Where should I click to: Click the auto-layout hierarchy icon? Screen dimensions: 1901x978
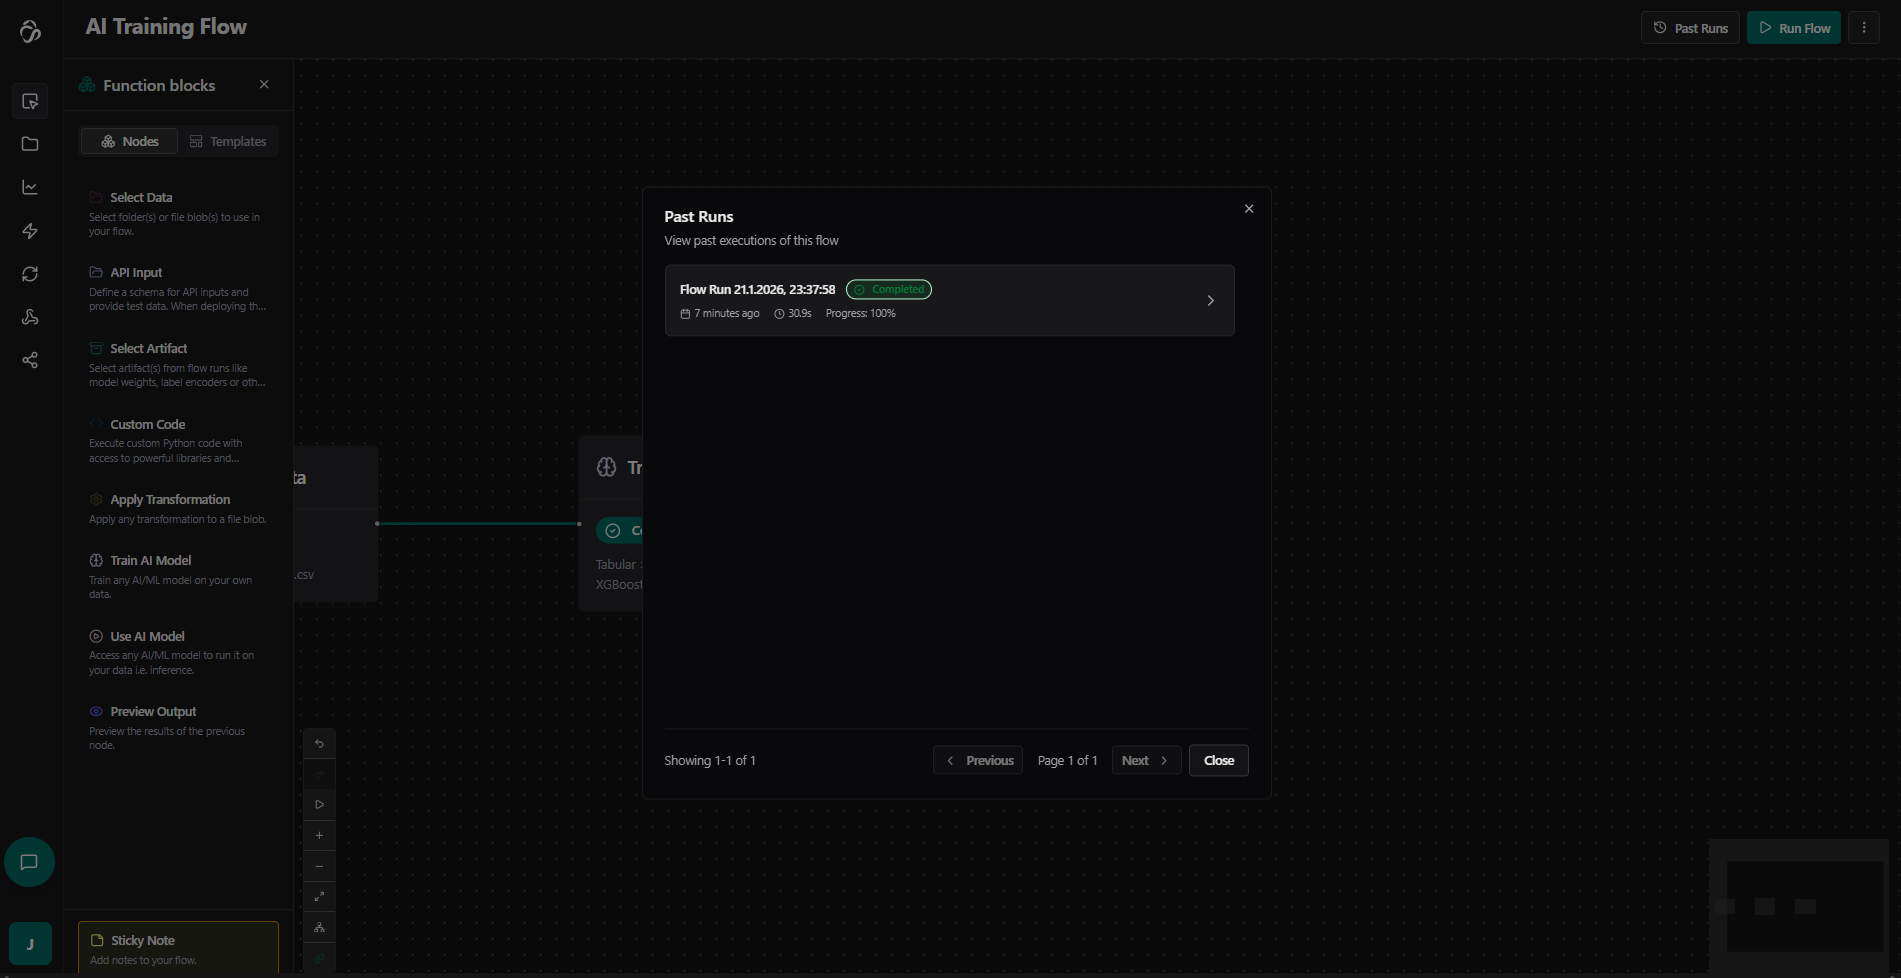[319, 927]
